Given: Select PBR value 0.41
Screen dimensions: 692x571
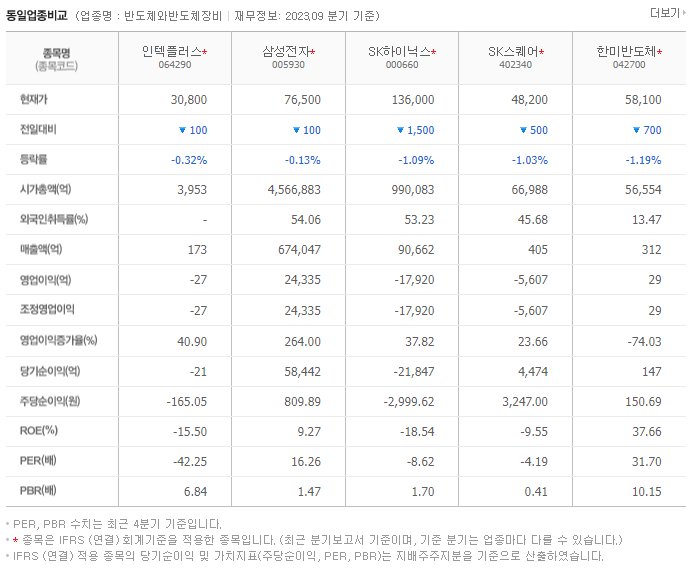Looking at the screenshot, I should (536, 492).
